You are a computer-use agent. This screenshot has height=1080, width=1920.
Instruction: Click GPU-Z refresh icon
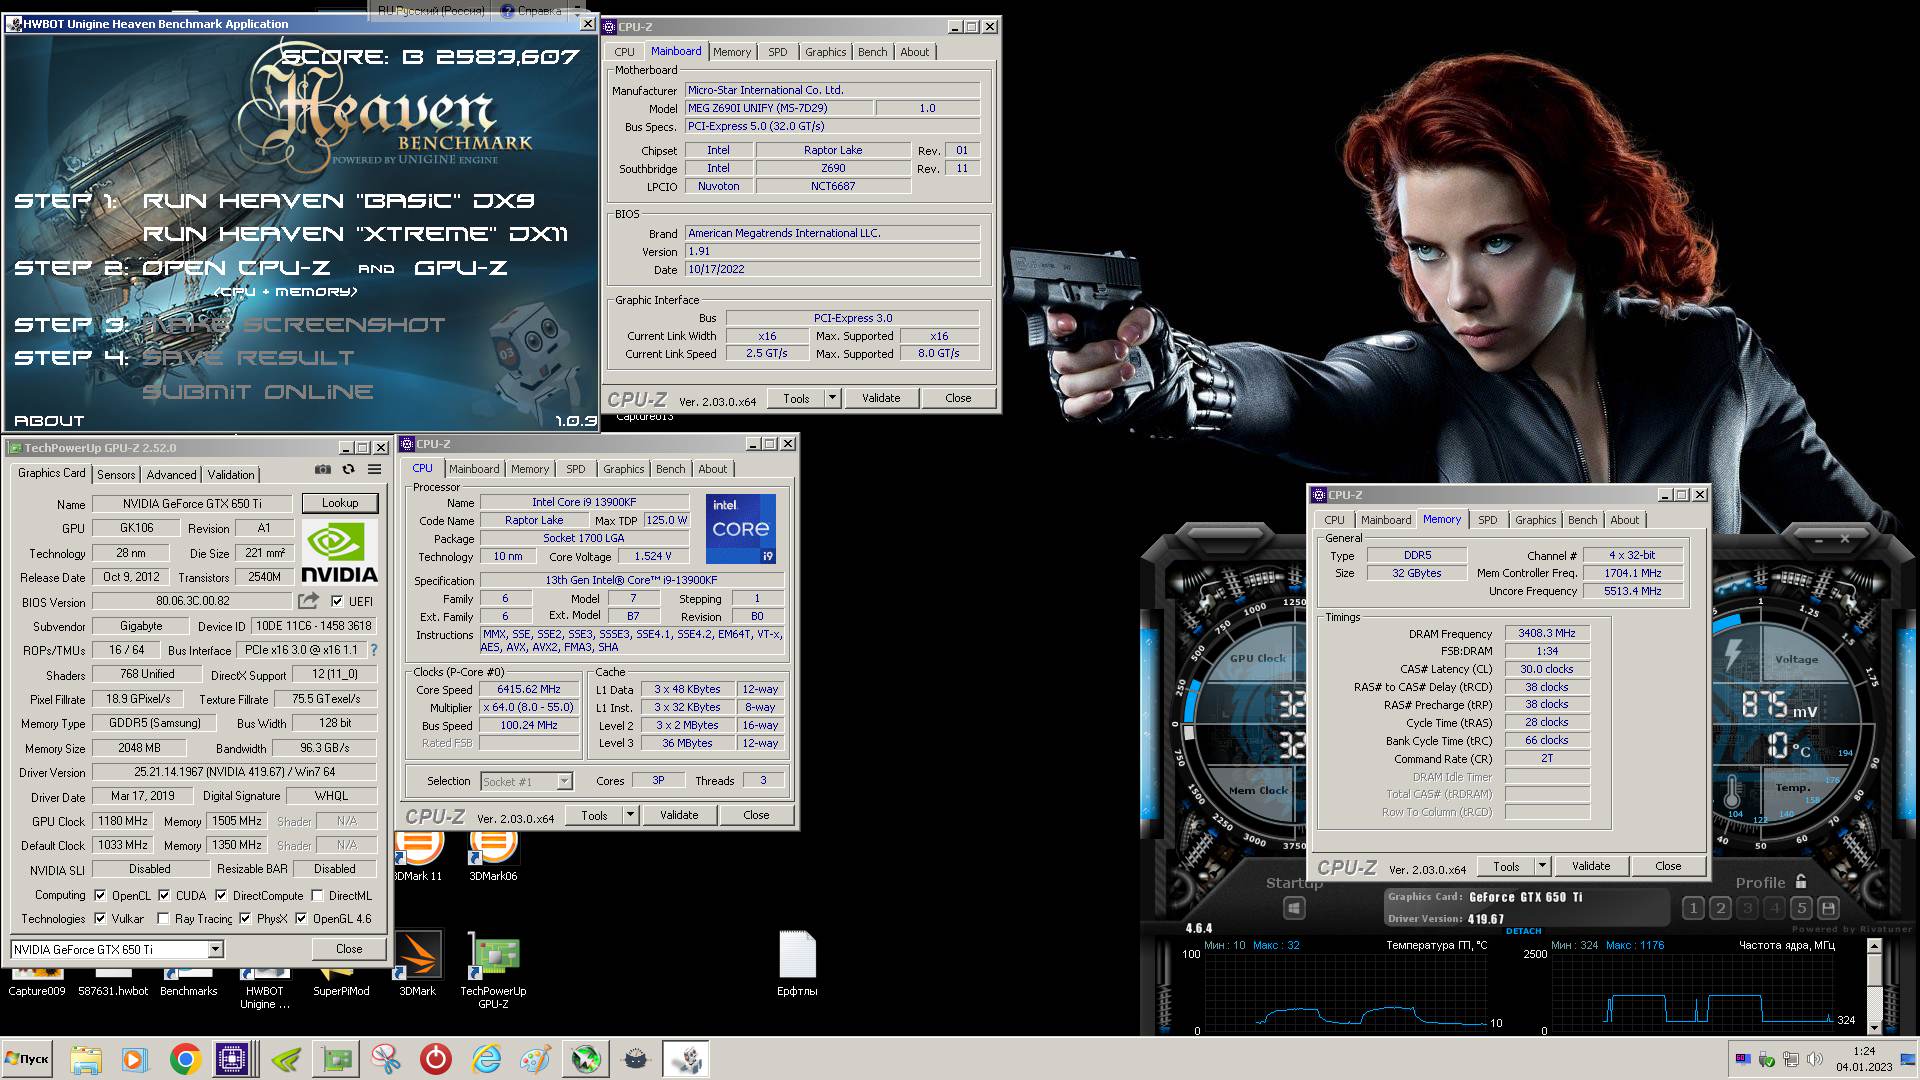(x=348, y=469)
